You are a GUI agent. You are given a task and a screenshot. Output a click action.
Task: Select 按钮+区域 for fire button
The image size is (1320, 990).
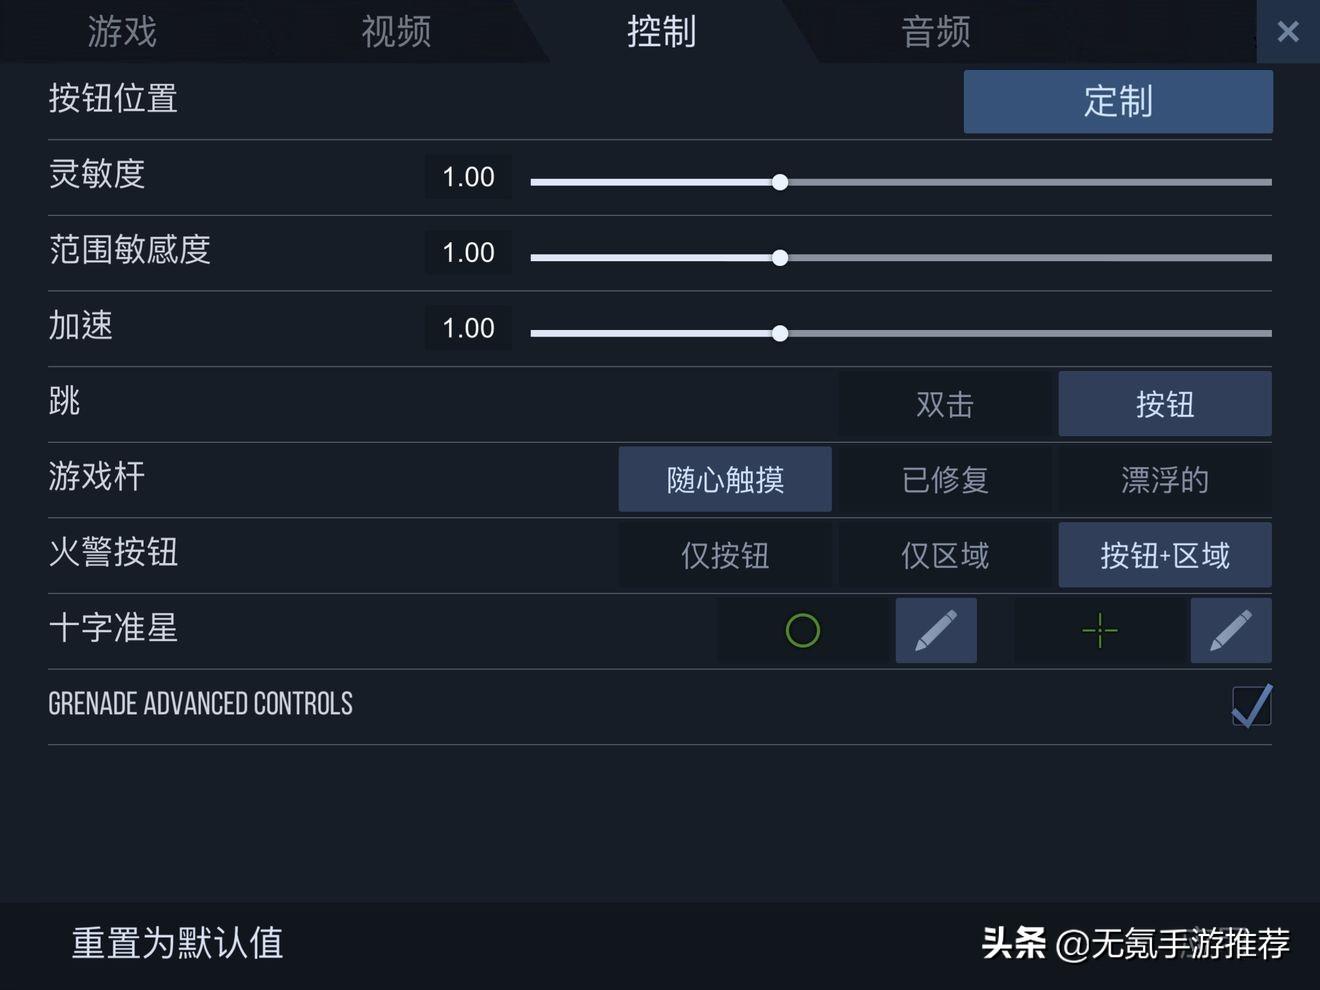point(1165,555)
